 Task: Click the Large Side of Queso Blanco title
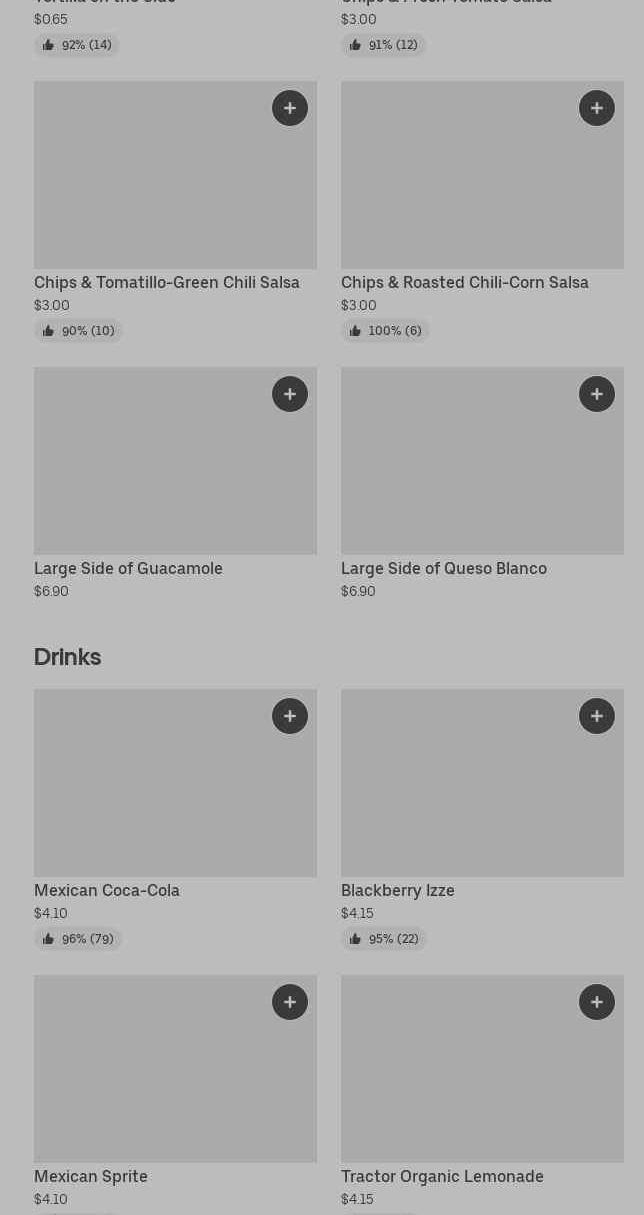click(444, 568)
